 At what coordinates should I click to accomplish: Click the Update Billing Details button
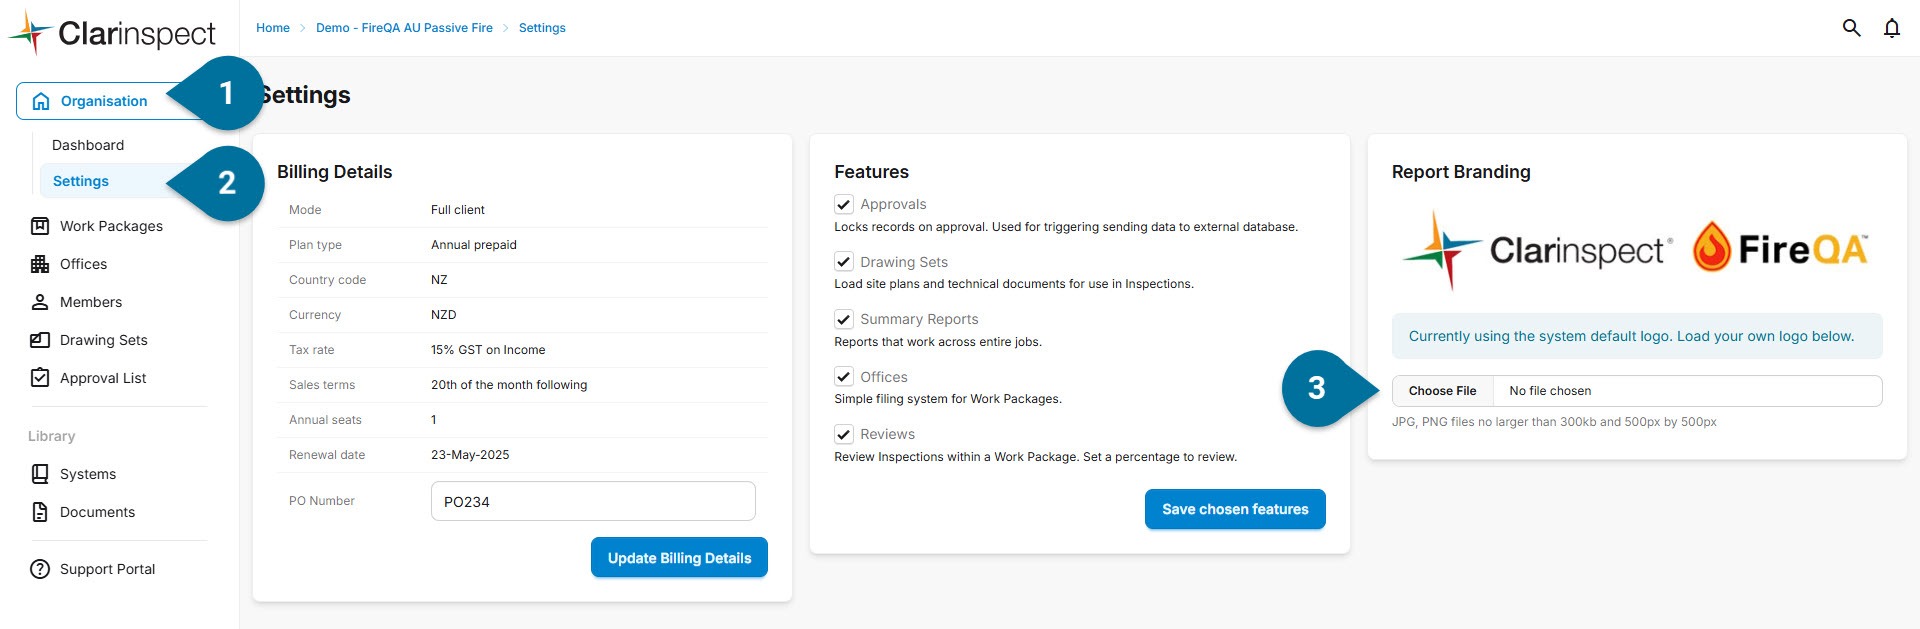point(679,558)
